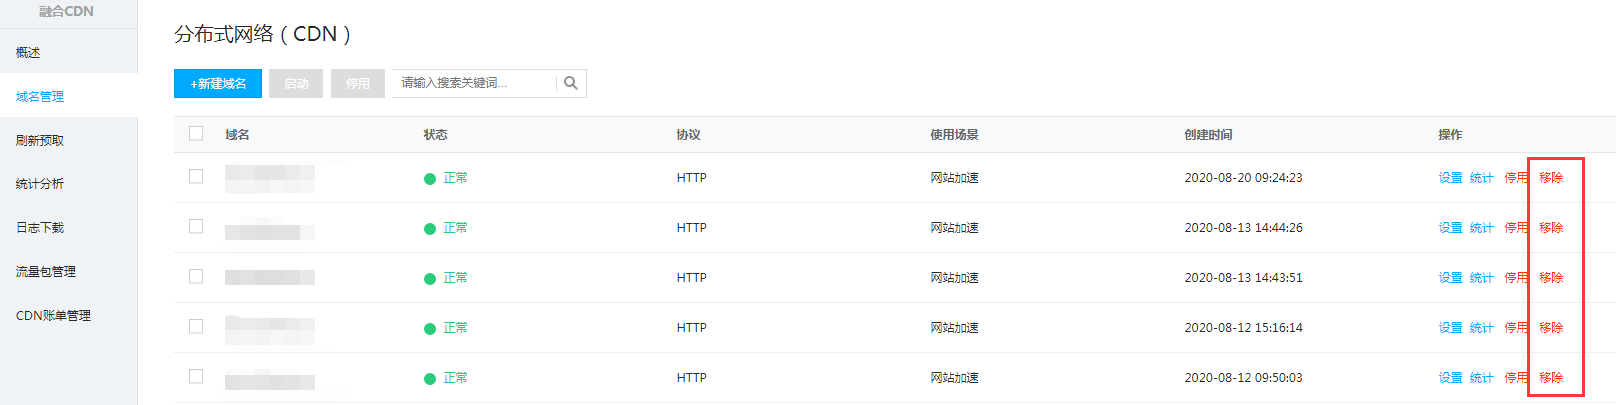This screenshot has width=1616, height=405.
Task: Check the row created 2020-08-12 15:16:14
Action: [x=196, y=326]
